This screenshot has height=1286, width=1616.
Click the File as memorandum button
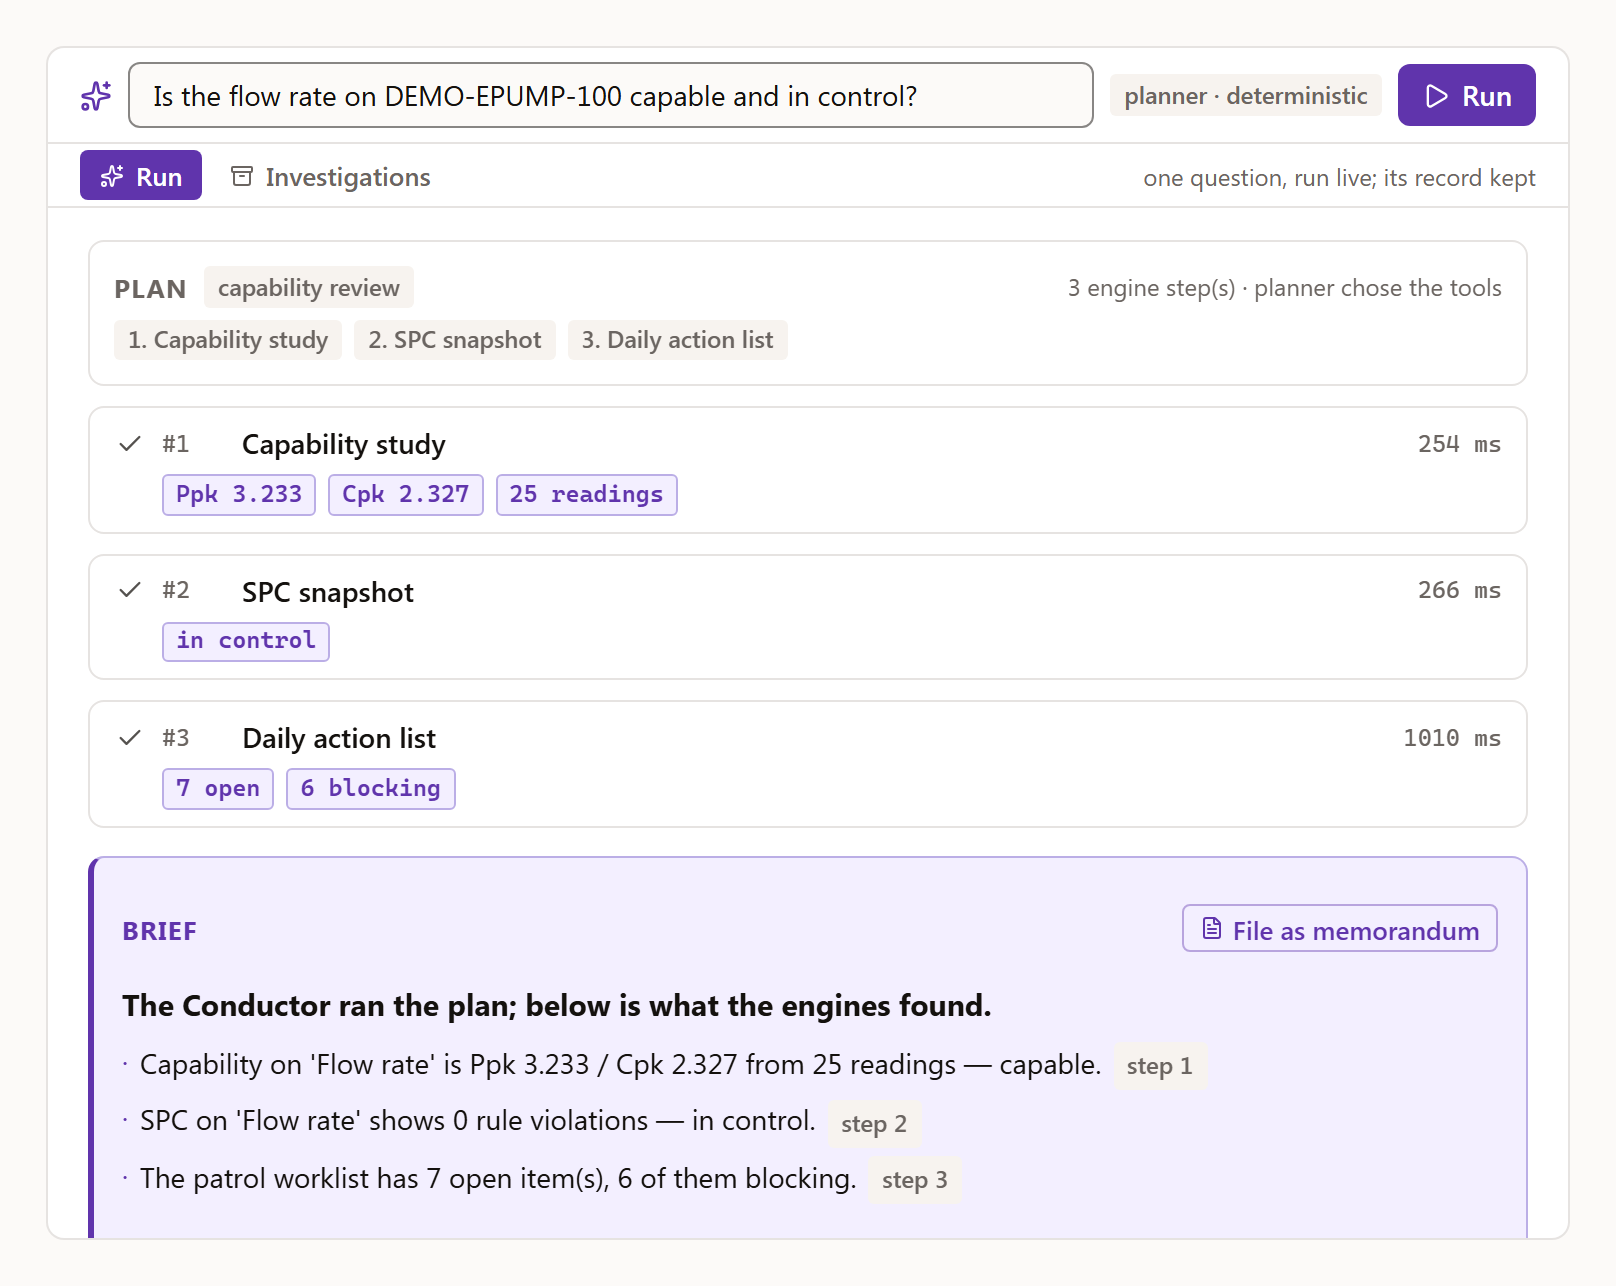(x=1340, y=929)
